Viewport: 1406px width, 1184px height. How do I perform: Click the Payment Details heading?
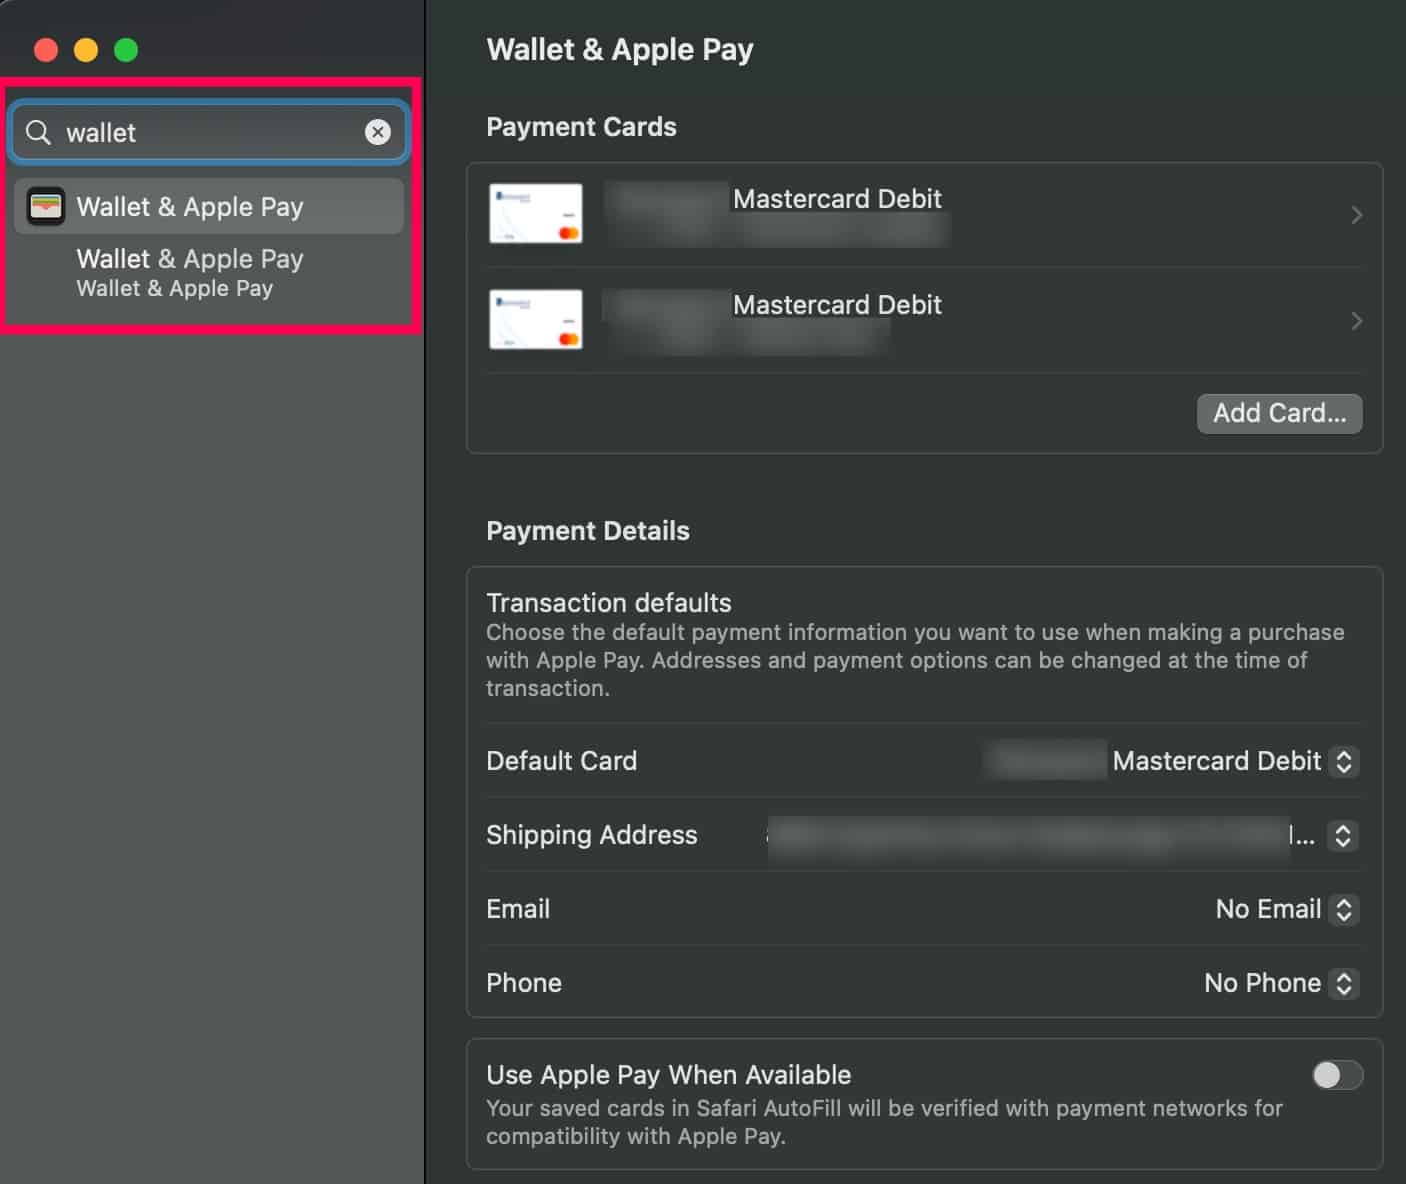[588, 531]
